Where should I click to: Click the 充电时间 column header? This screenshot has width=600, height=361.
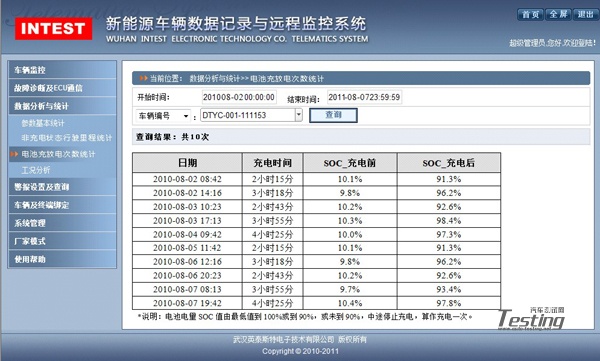pos(272,163)
